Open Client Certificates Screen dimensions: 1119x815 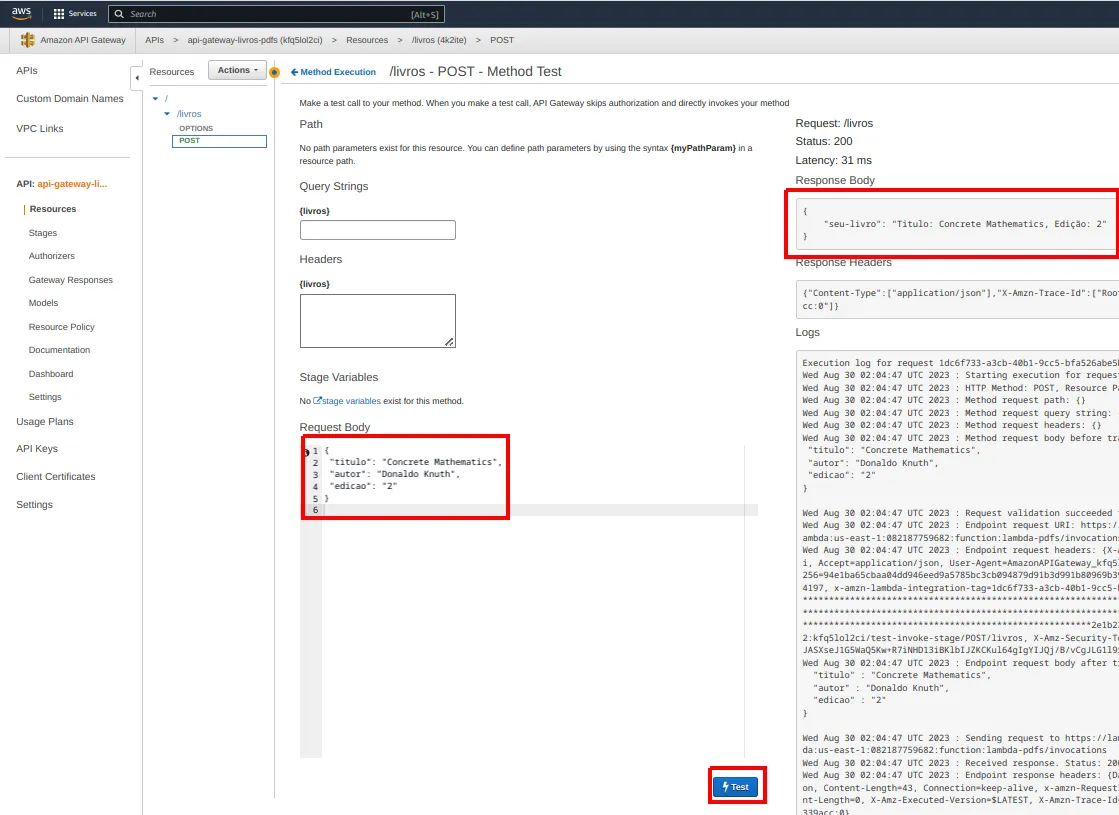coord(56,477)
